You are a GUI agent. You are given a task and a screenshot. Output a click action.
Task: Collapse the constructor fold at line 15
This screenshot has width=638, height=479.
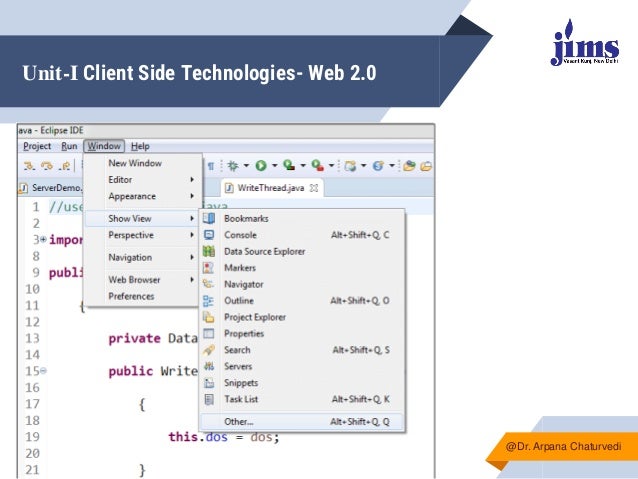pos(43,371)
